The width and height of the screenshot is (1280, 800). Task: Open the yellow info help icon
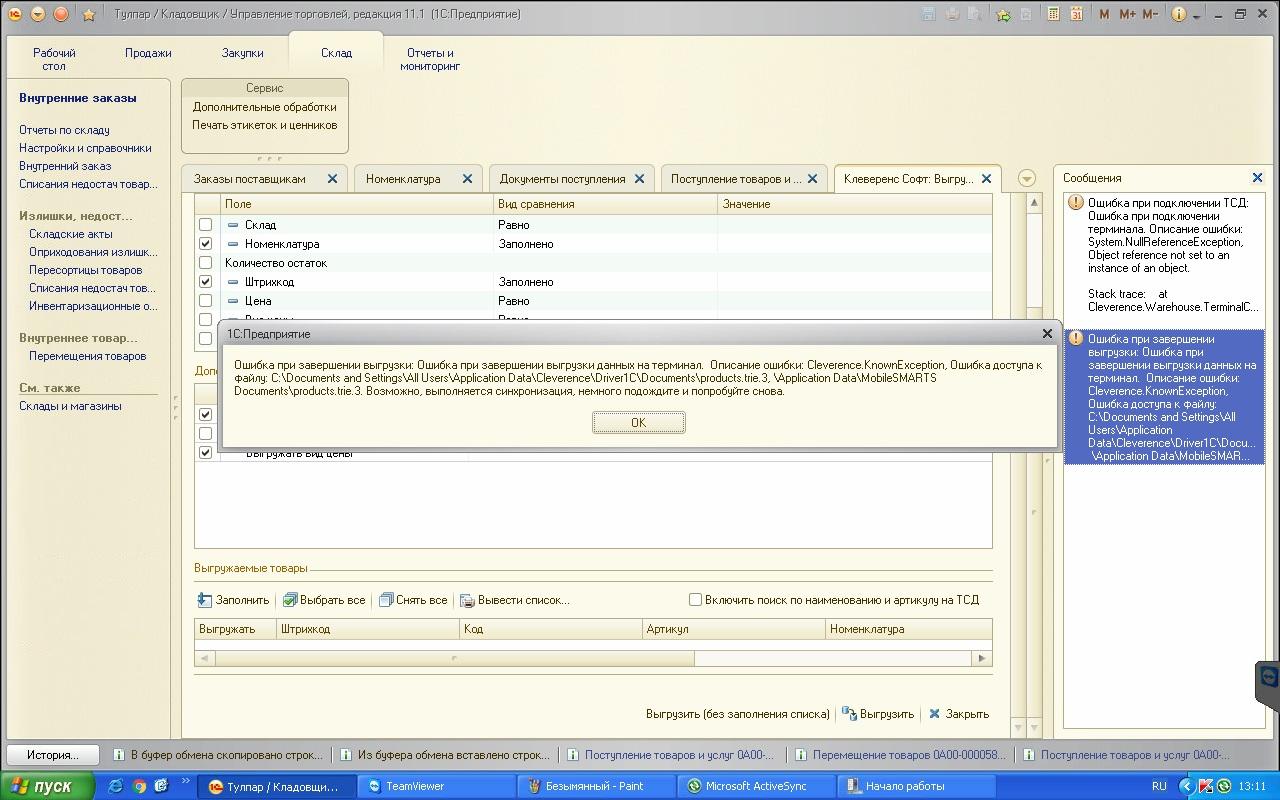tap(1178, 14)
